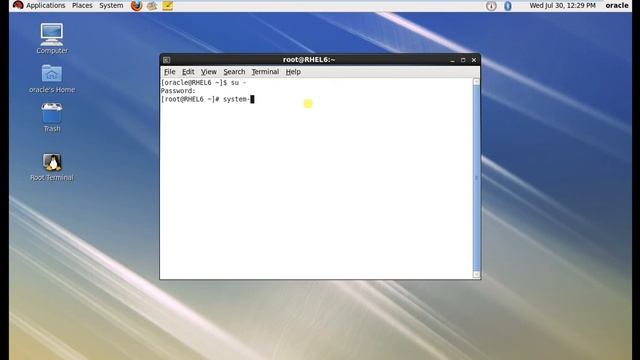Click the 'Password:' line in terminal
Image resolution: width=640 pixels, height=360 pixels.
[178, 91]
